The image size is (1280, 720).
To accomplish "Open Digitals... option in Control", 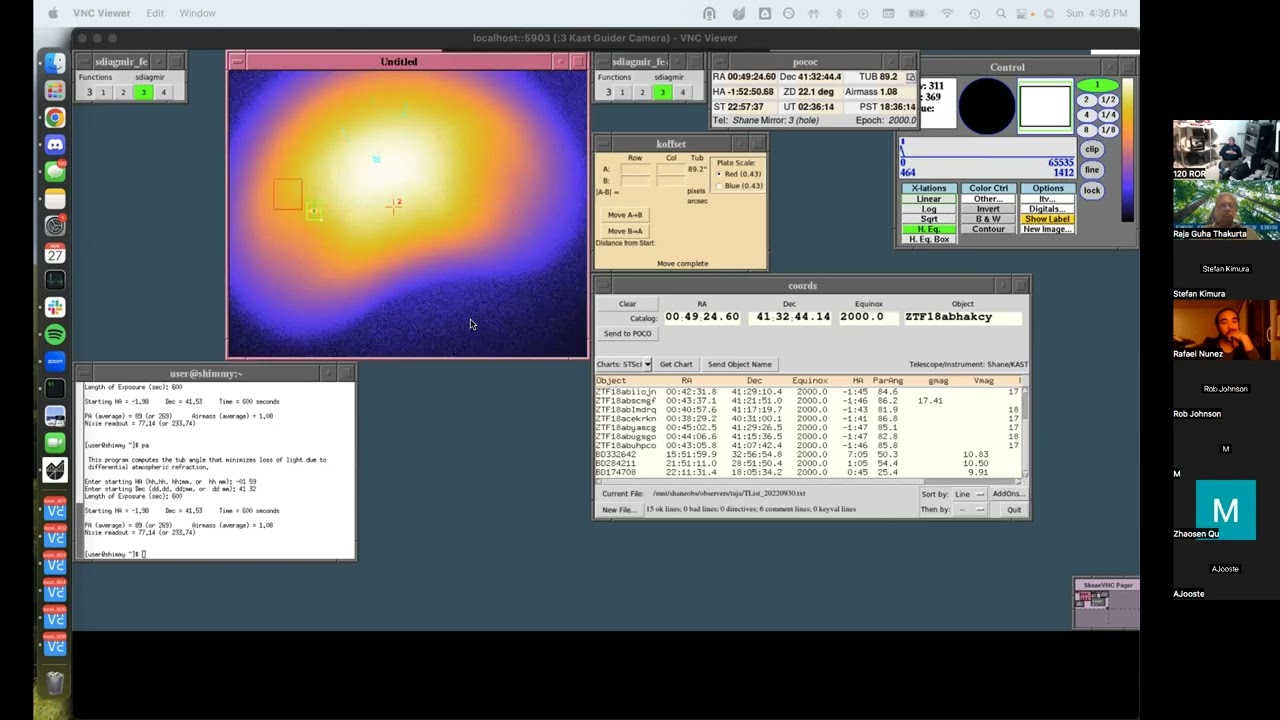I will (1047, 209).
